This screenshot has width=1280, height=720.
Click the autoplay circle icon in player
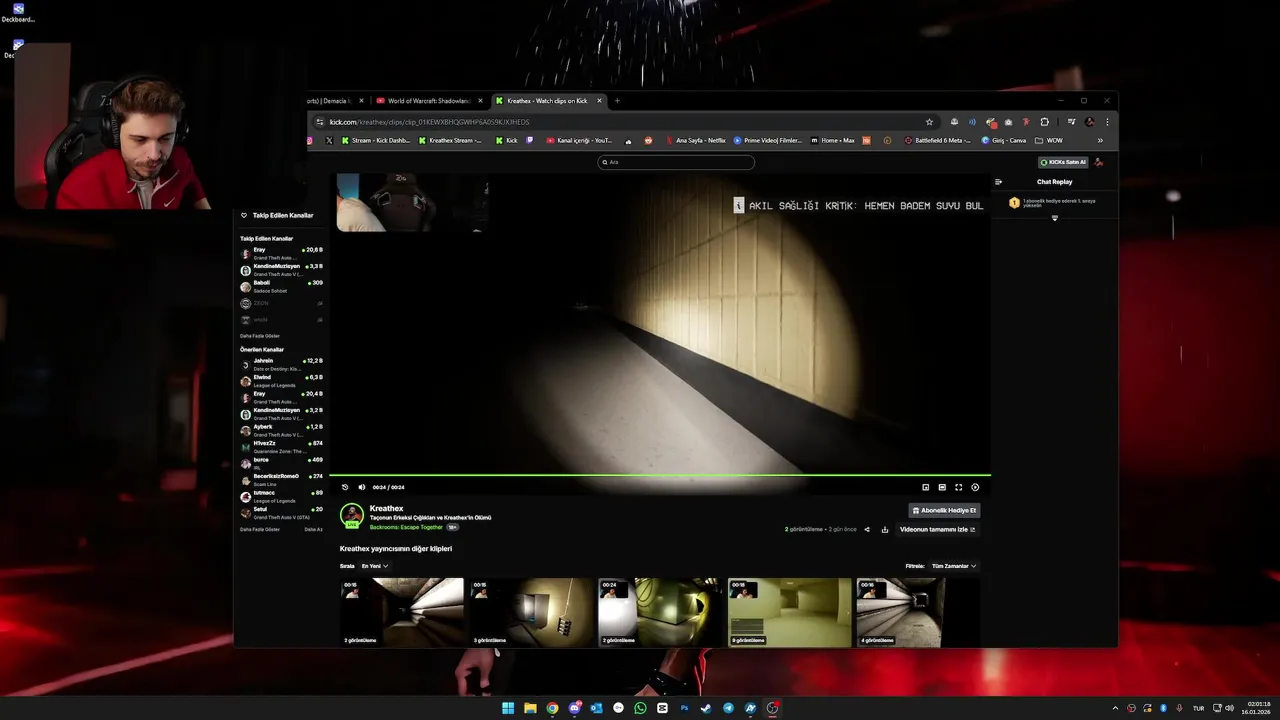pos(975,487)
